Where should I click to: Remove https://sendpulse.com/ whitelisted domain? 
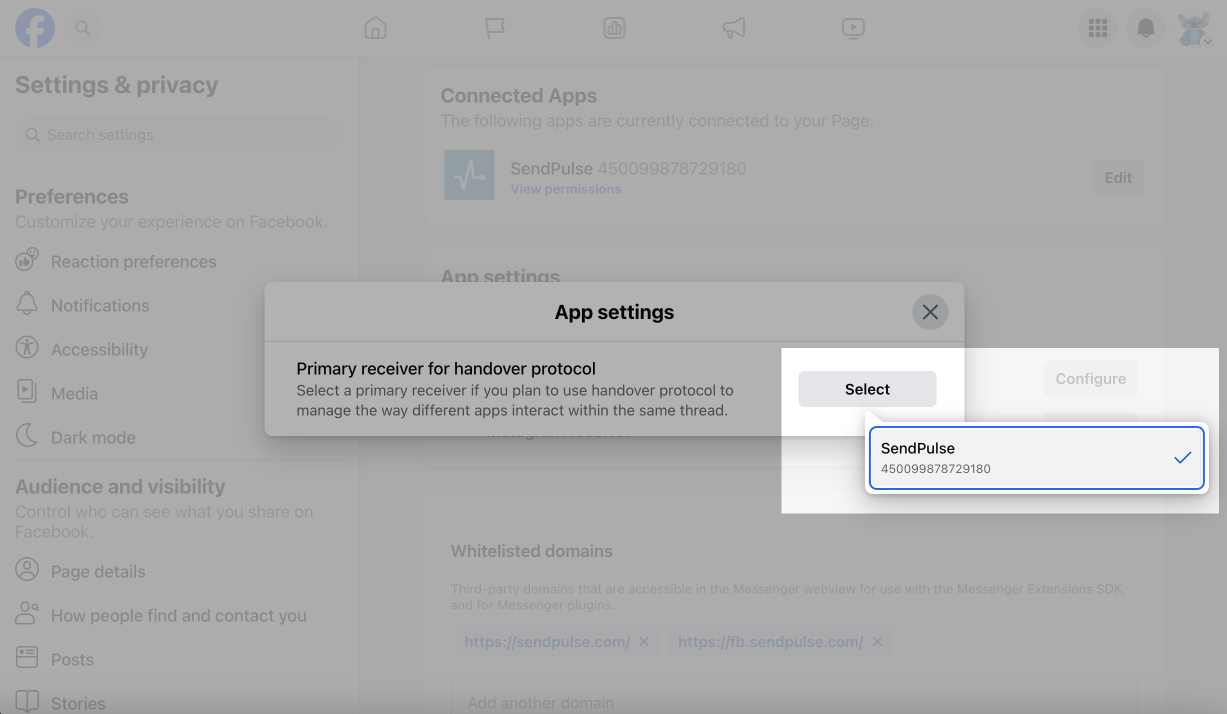click(644, 642)
